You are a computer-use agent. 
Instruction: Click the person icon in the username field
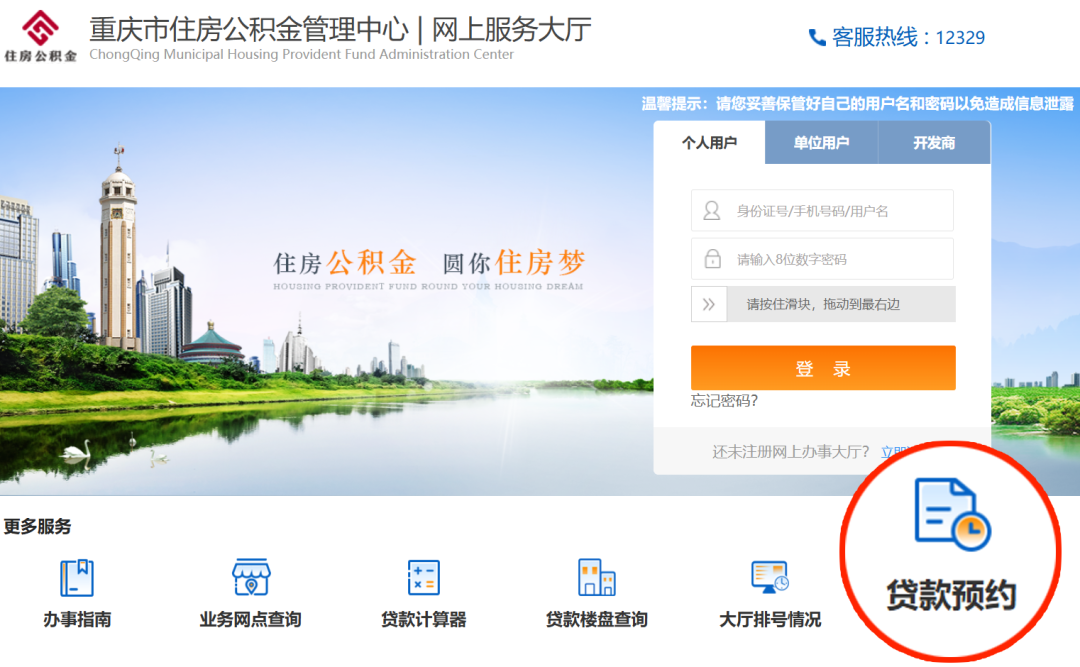712,210
